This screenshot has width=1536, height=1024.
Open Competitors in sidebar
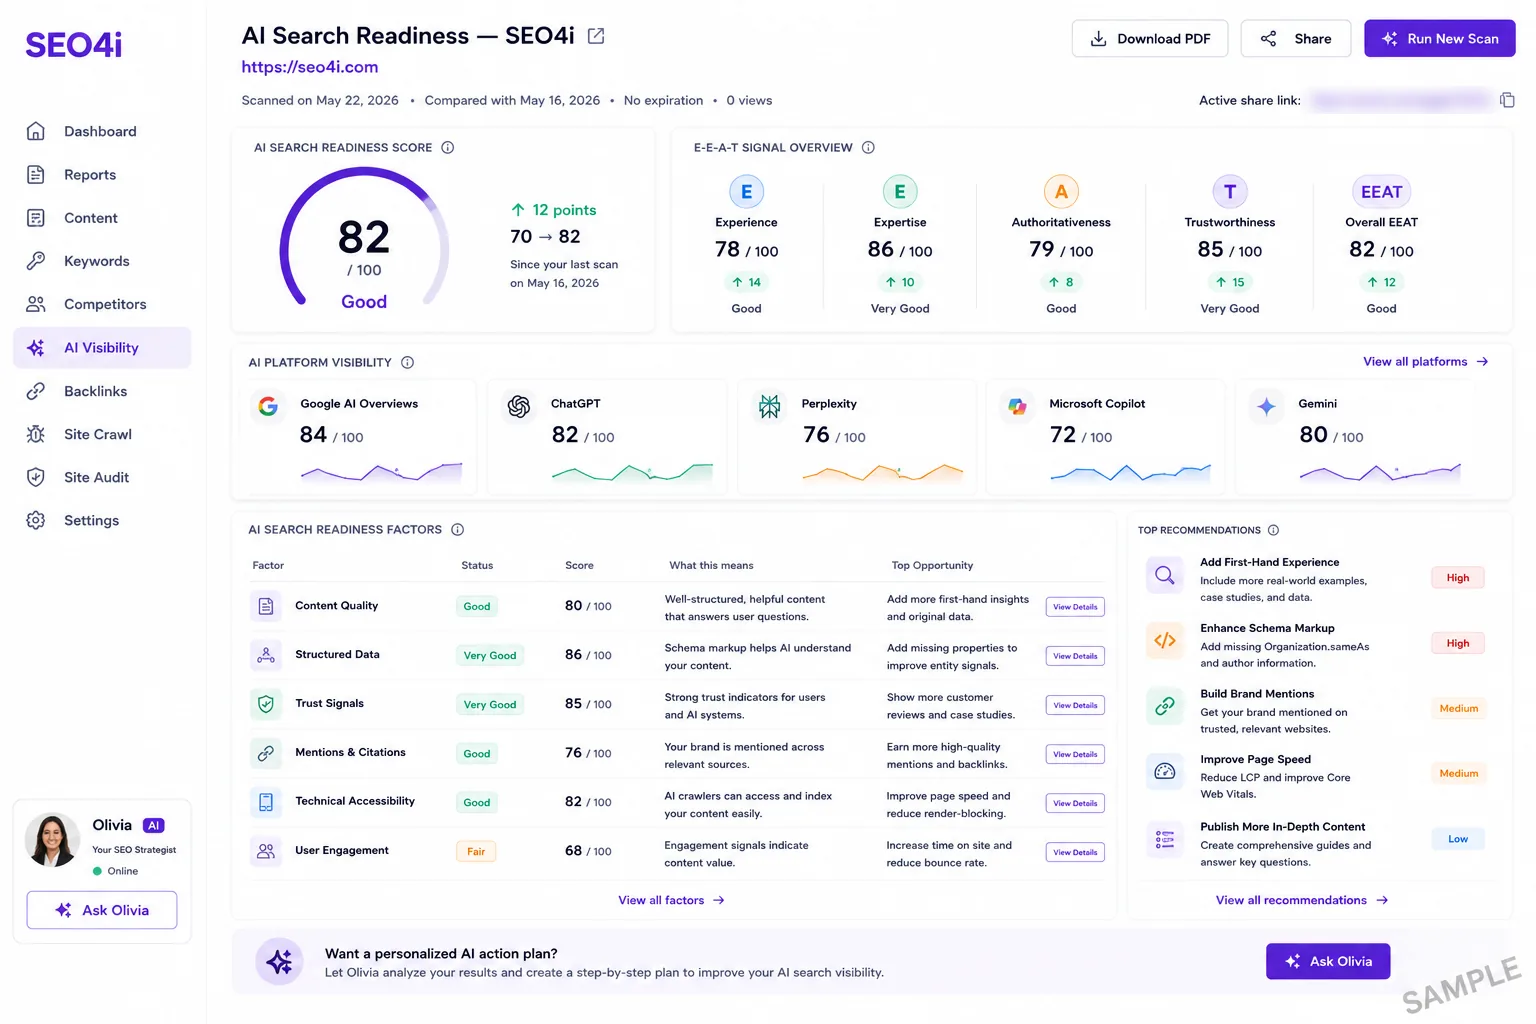102,304
